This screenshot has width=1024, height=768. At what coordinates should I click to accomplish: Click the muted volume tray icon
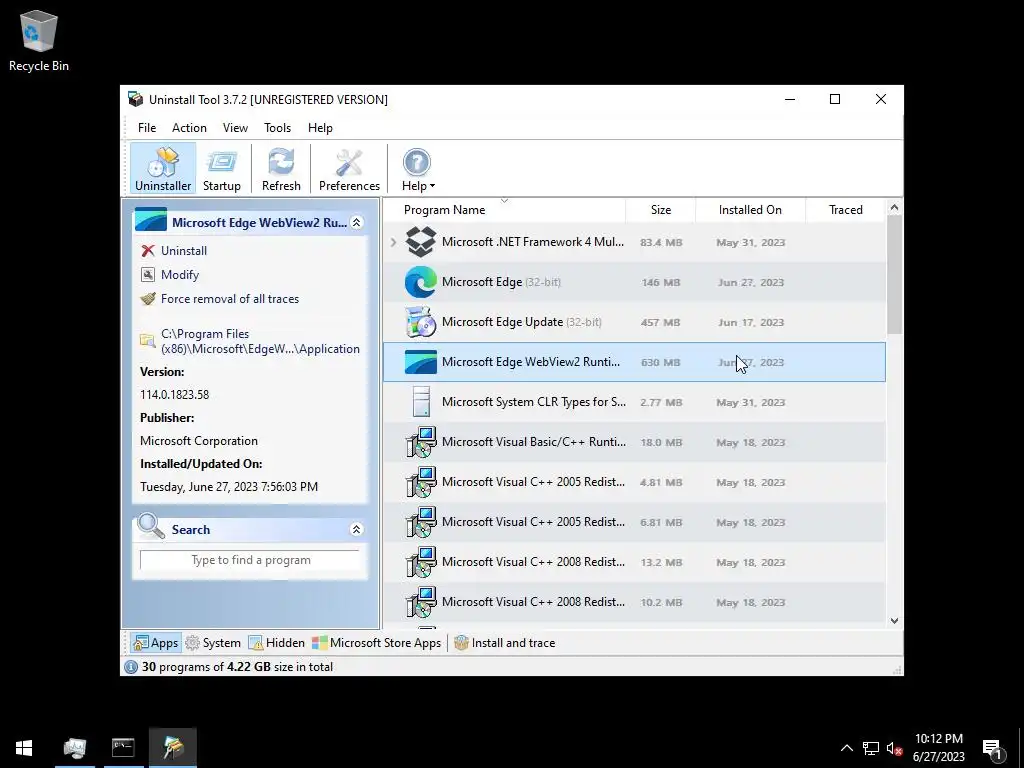pos(894,748)
